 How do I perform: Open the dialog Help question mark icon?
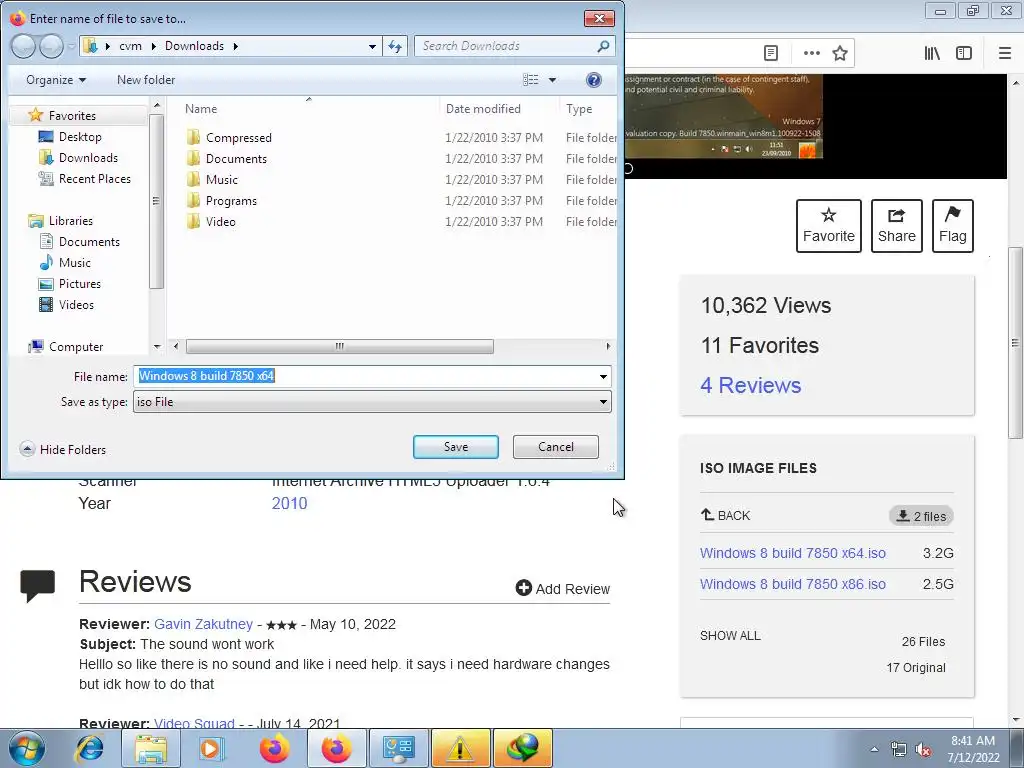point(594,80)
